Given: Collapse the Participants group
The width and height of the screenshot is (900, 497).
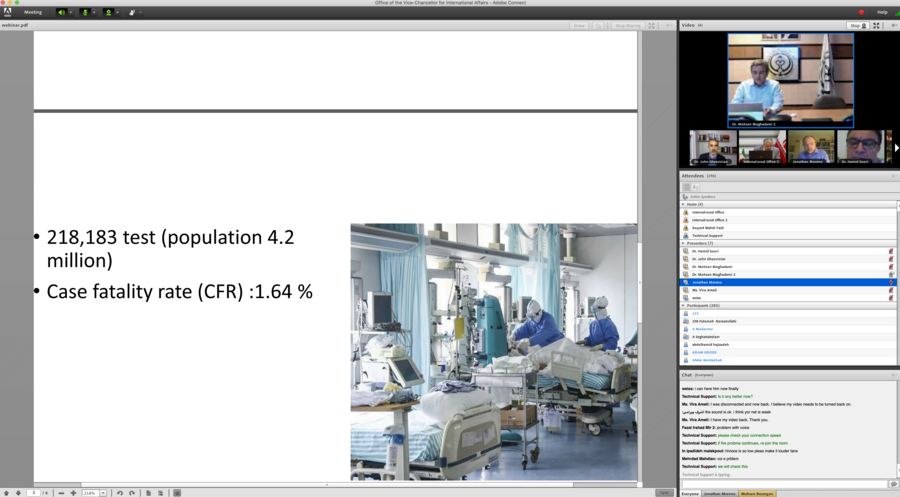Looking at the screenshot, I should (683, 305).
